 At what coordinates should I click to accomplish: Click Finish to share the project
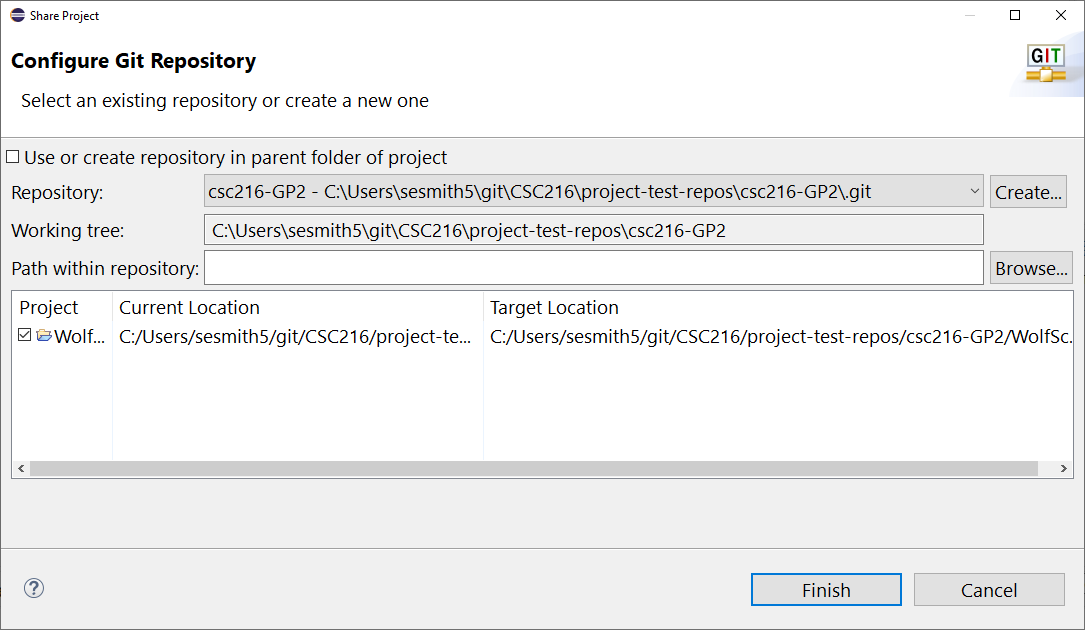826,590
